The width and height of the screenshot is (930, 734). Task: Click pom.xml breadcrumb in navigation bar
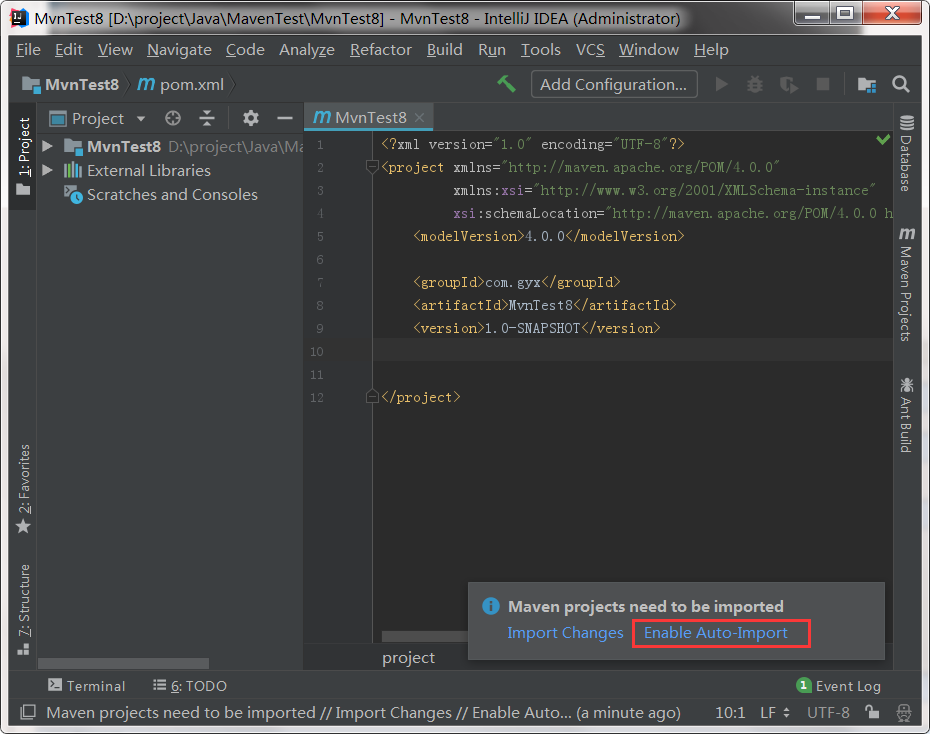coord(180,84)
